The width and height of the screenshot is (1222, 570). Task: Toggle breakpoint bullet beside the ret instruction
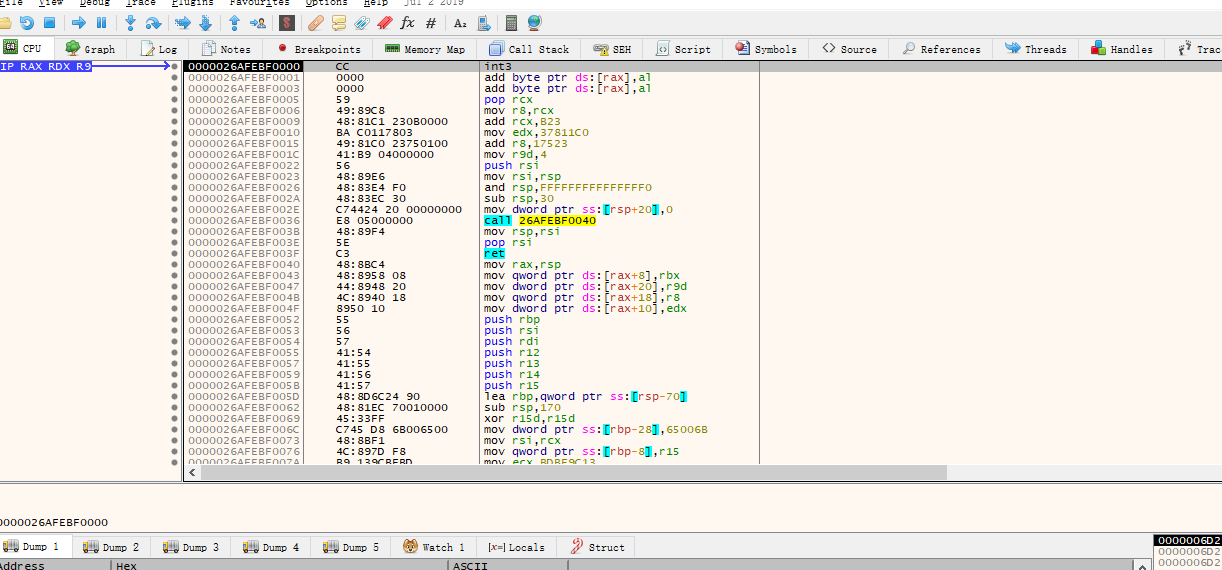tap(174, 254)
